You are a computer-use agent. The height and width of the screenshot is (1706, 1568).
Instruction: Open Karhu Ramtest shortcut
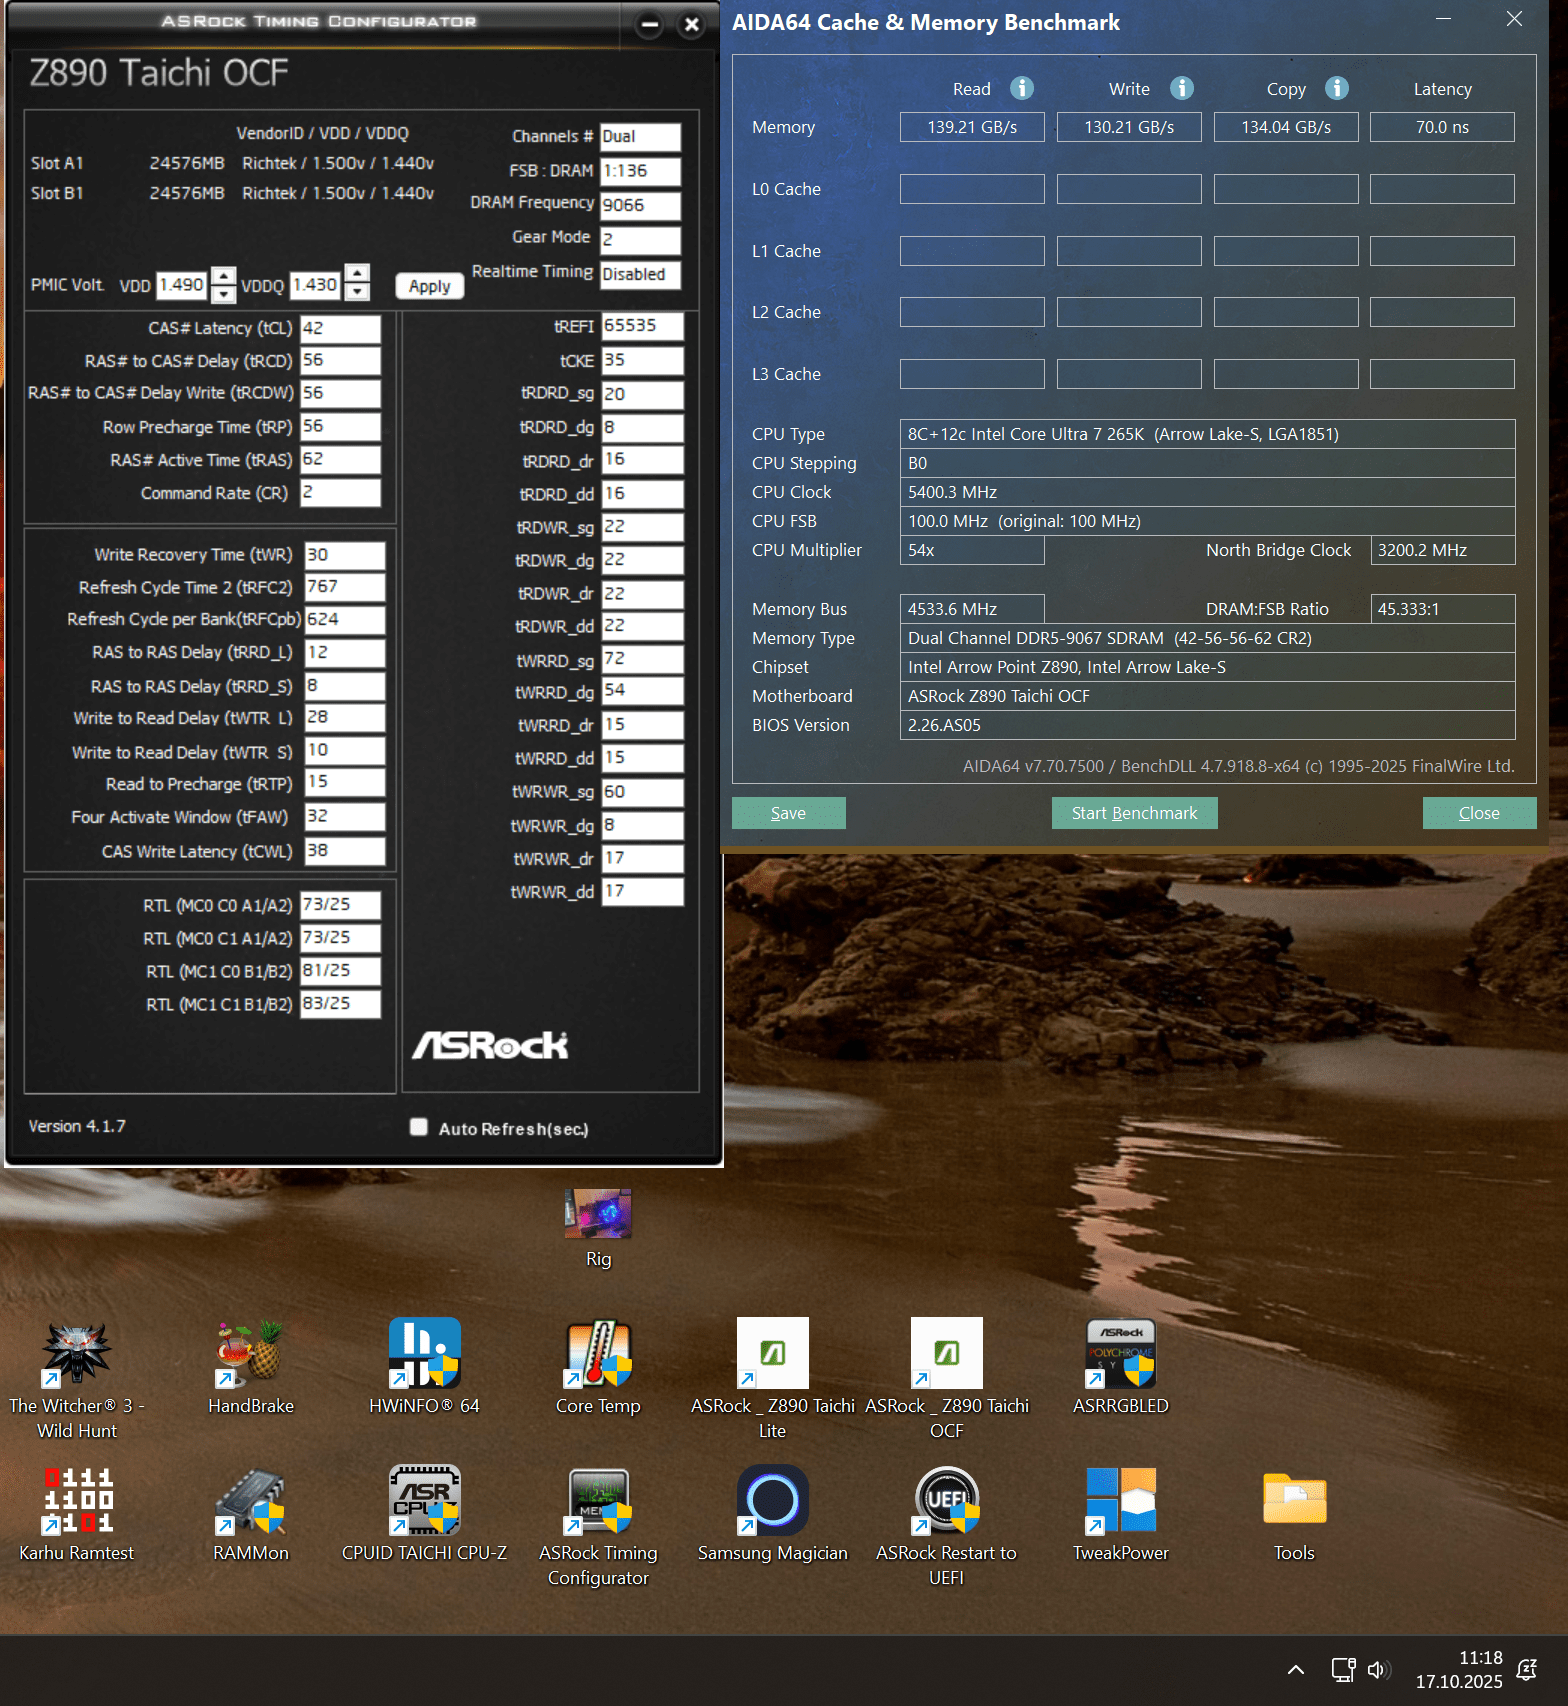77,1514
